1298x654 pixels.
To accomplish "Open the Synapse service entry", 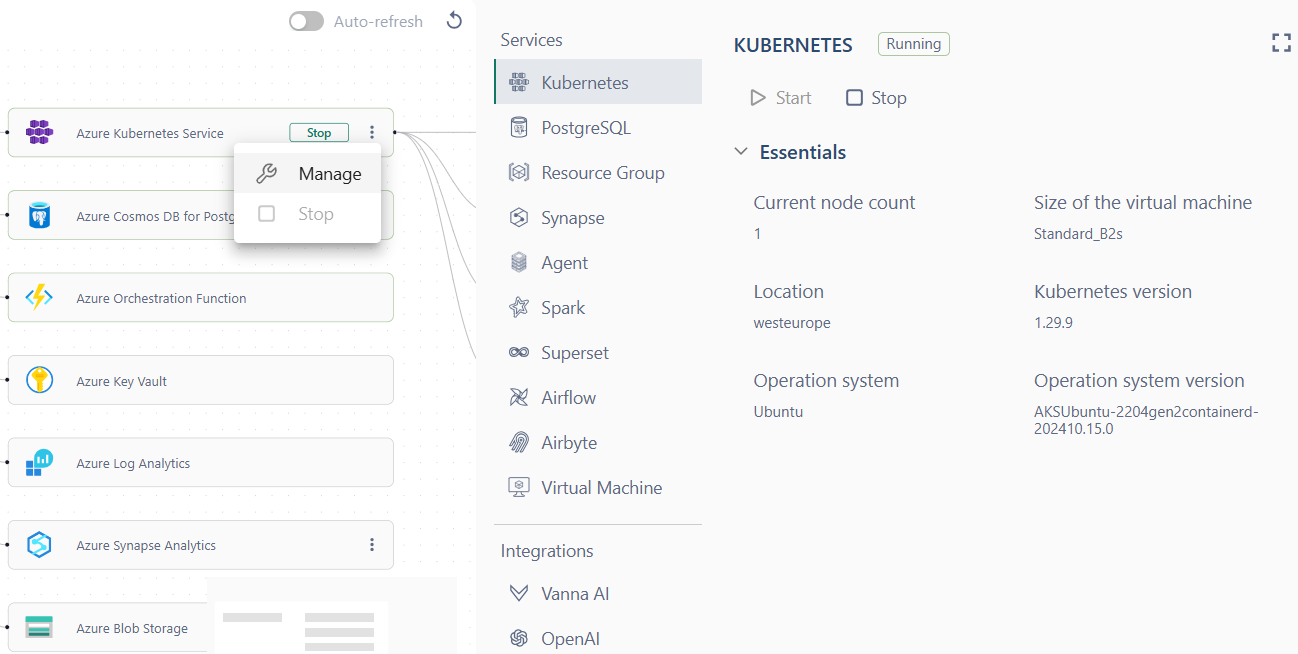I will click(598, 217).
